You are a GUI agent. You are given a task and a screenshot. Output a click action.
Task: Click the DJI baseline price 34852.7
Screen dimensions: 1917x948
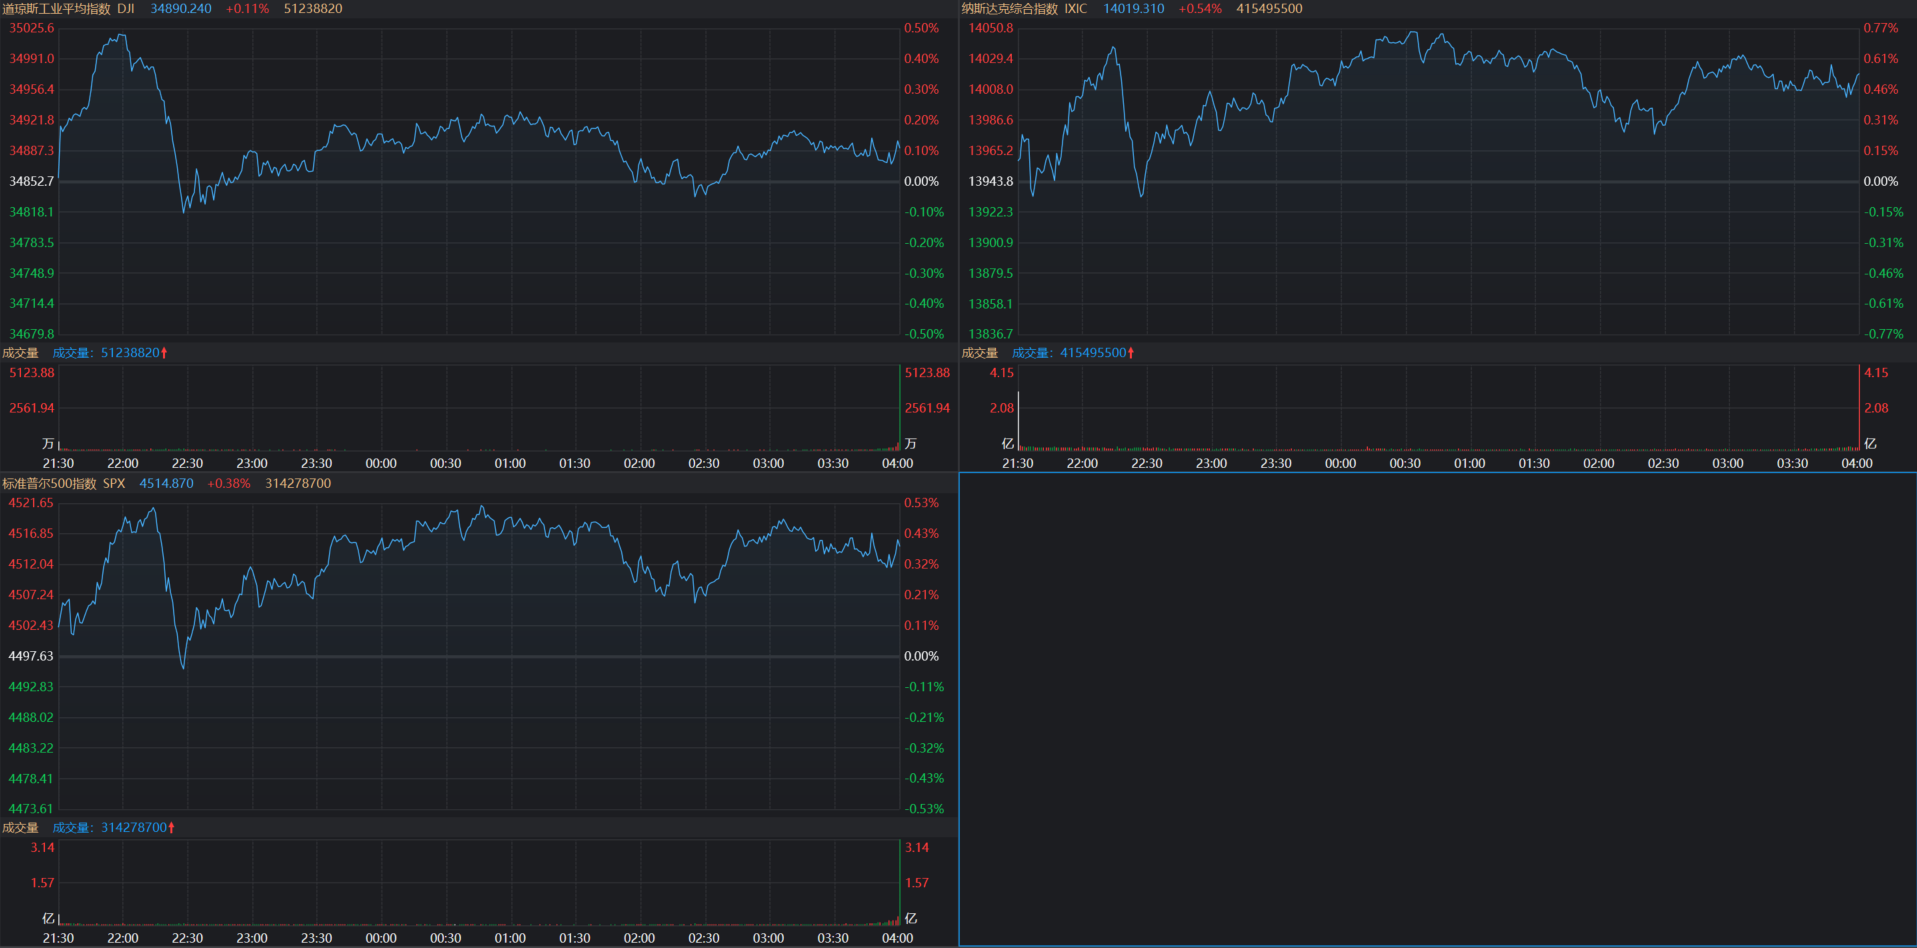tap(32, 181)
